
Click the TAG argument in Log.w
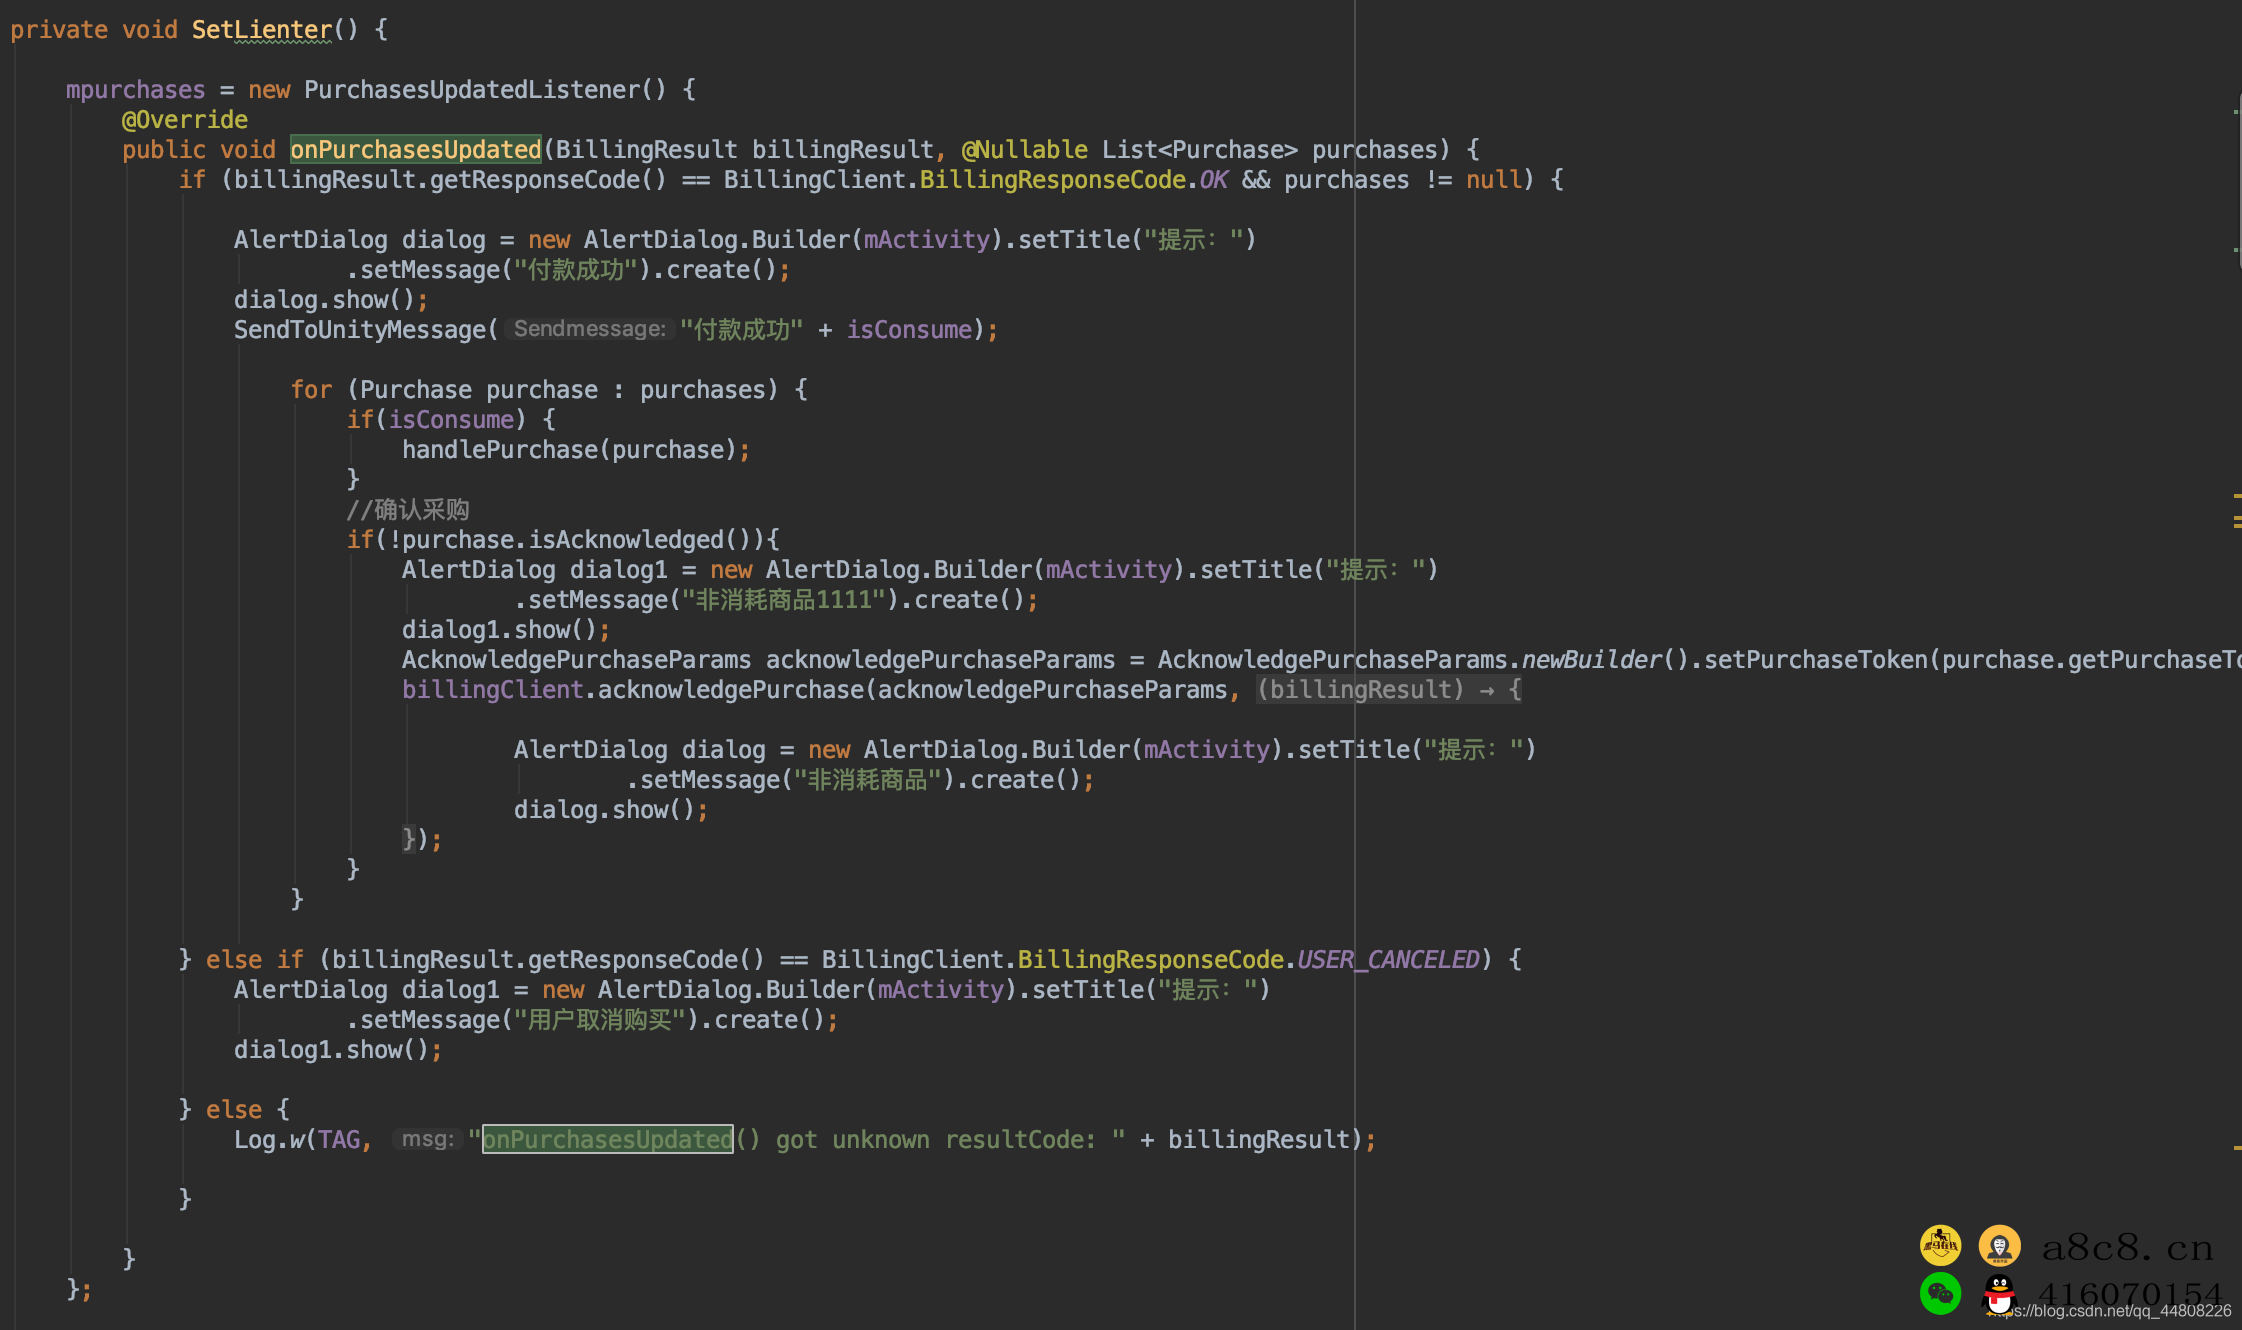tap(339, 1140)
